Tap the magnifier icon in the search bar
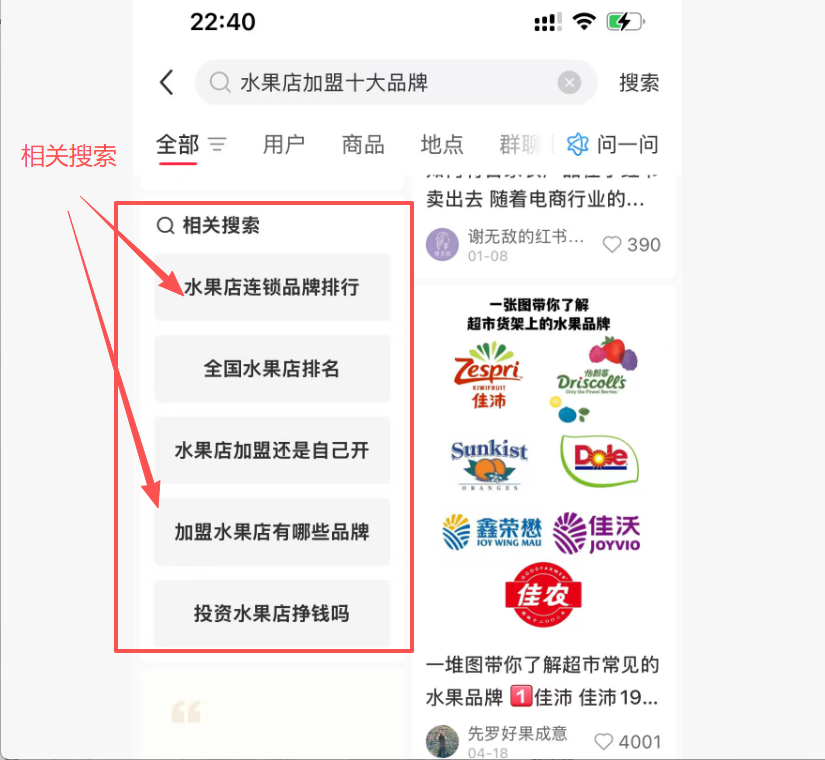The image size is (825, 760). click(219, 83)
